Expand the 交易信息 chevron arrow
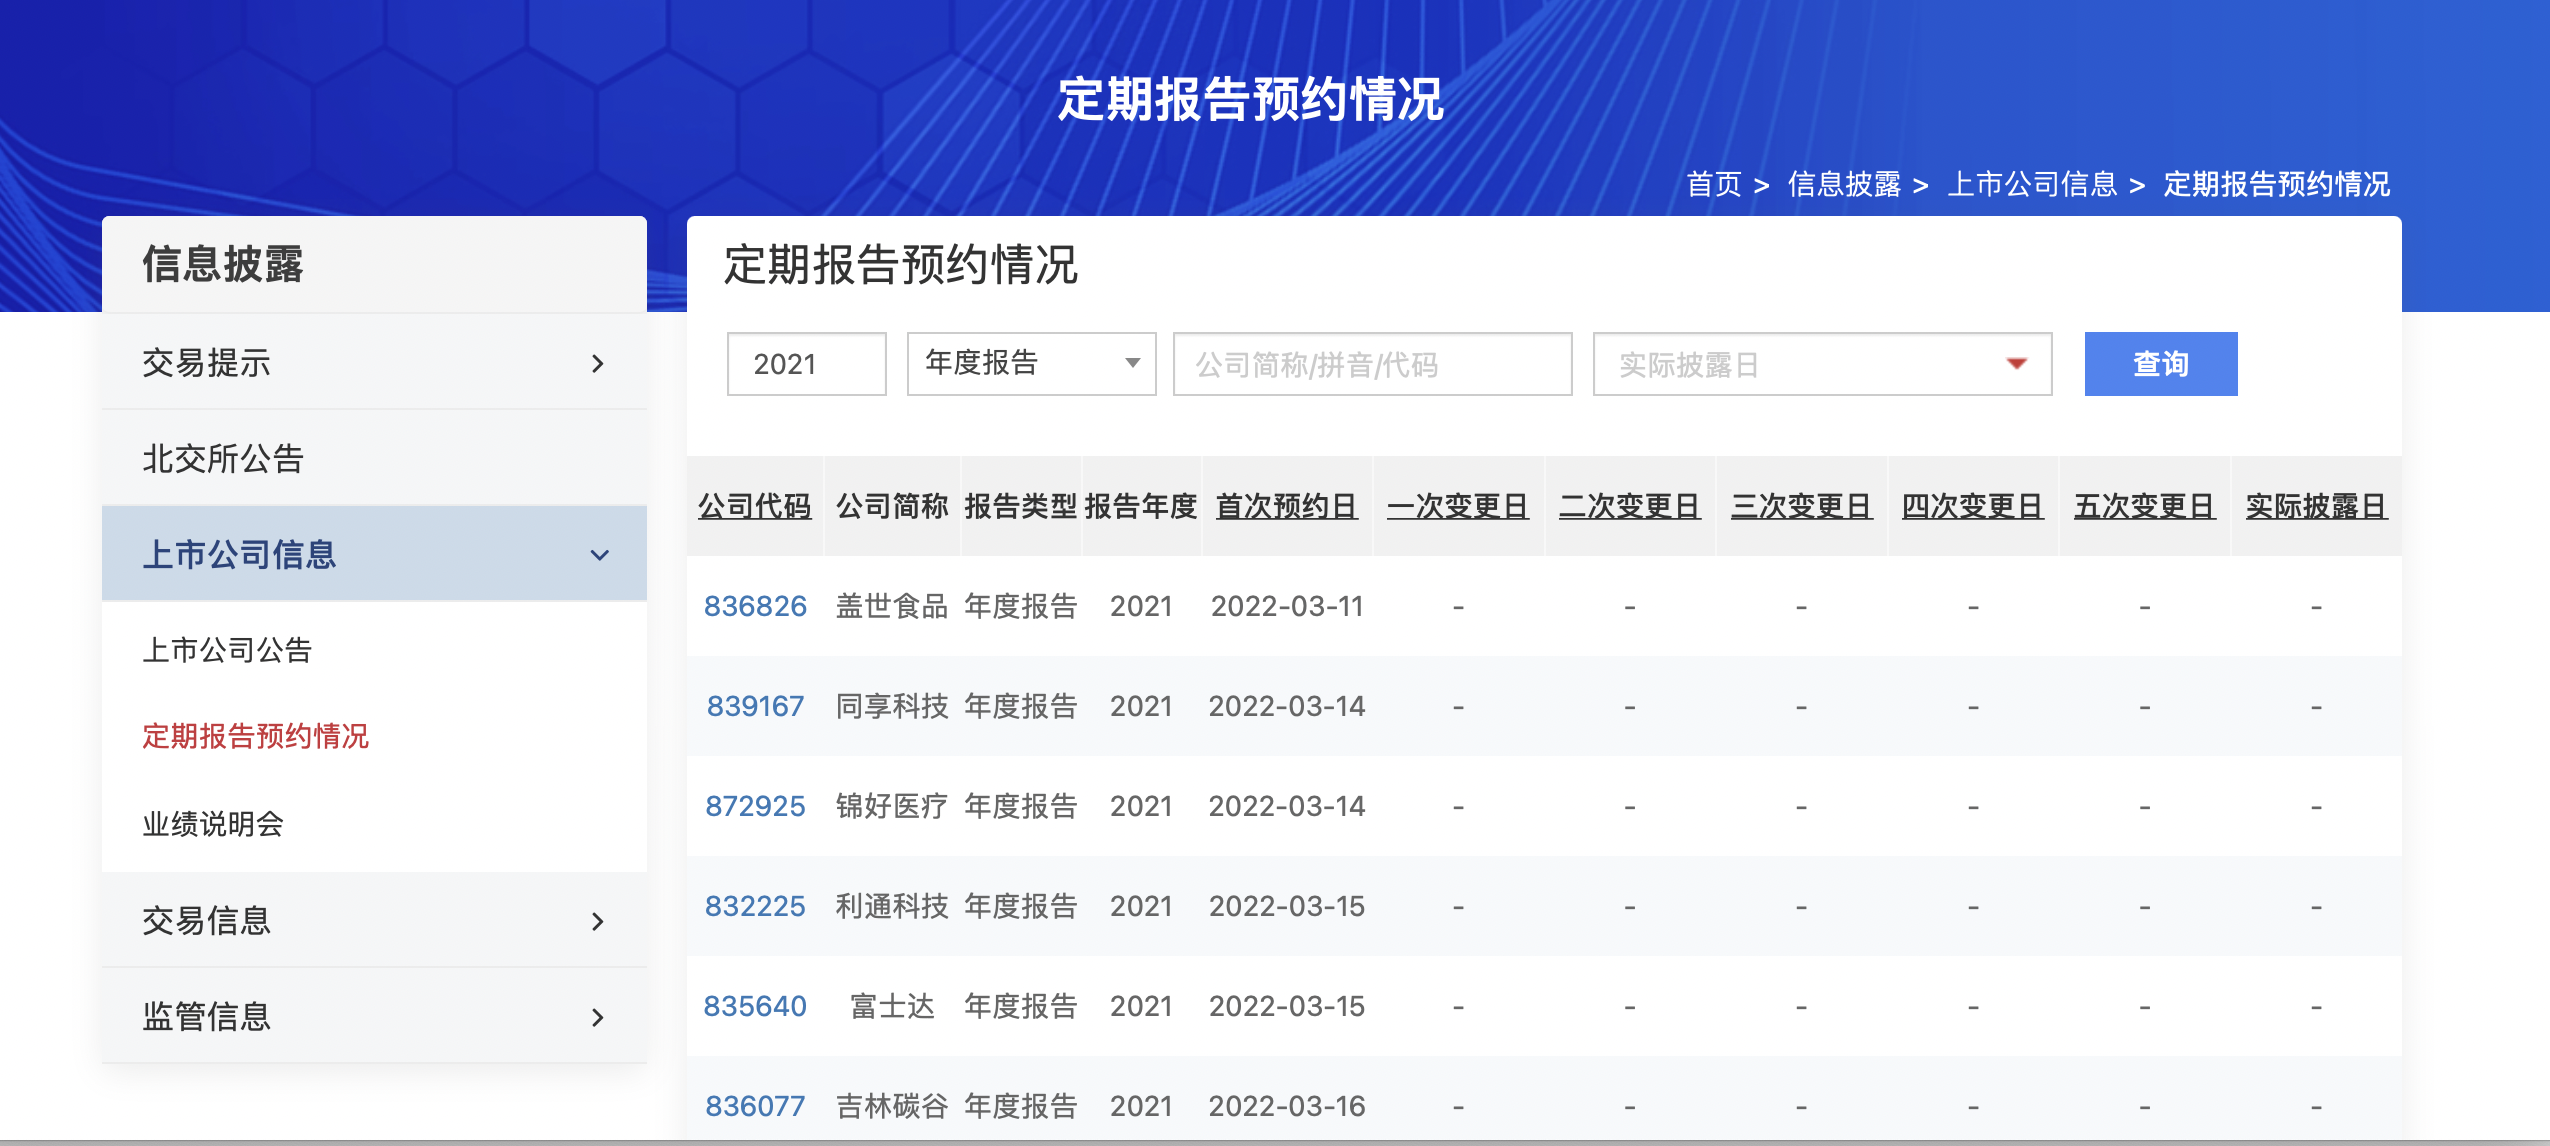The width and height of the screenshot is (2550, 1146). coord(598,921)
